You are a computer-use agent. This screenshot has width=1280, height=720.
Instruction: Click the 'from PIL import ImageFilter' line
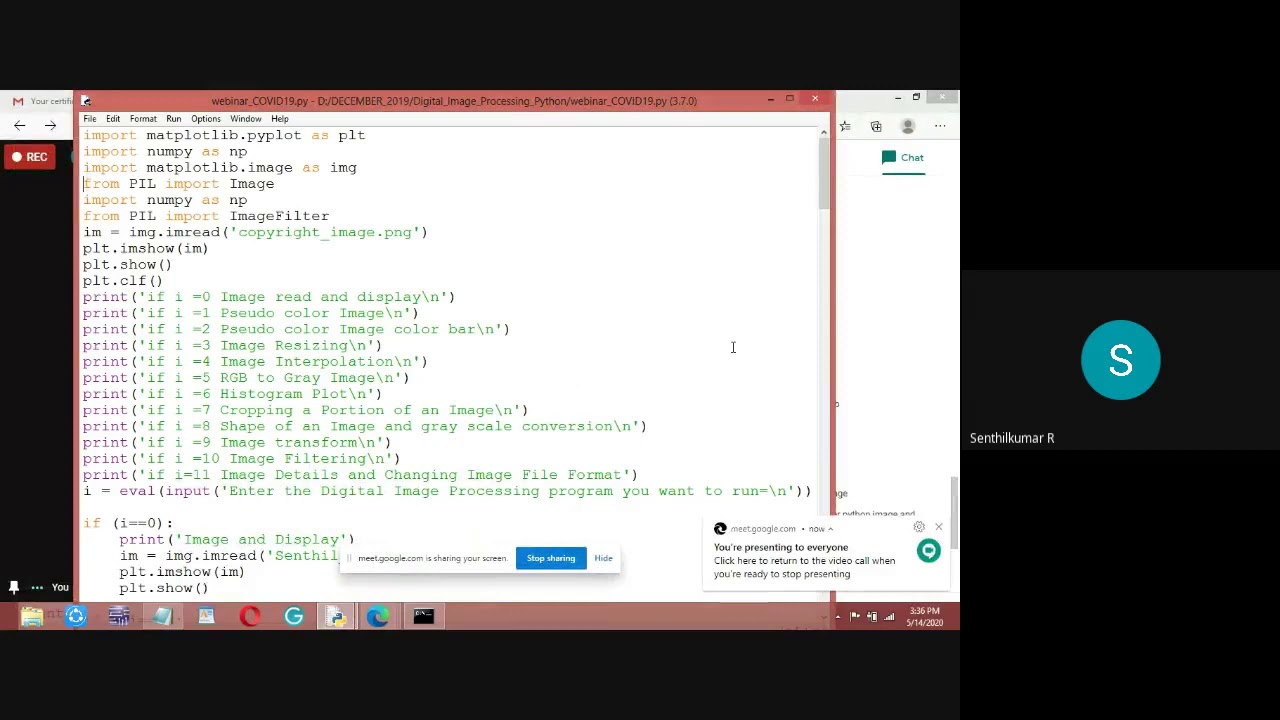pyautogui.click(x=206, y=216)
